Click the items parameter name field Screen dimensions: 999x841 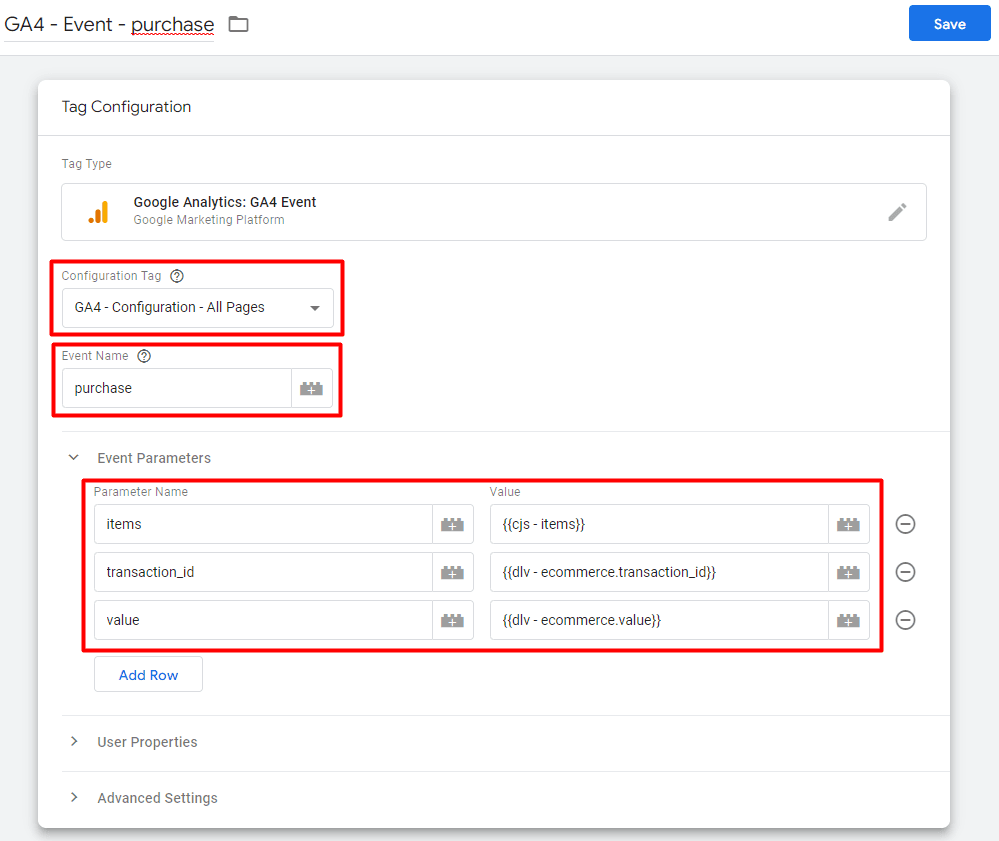(263, 524)
